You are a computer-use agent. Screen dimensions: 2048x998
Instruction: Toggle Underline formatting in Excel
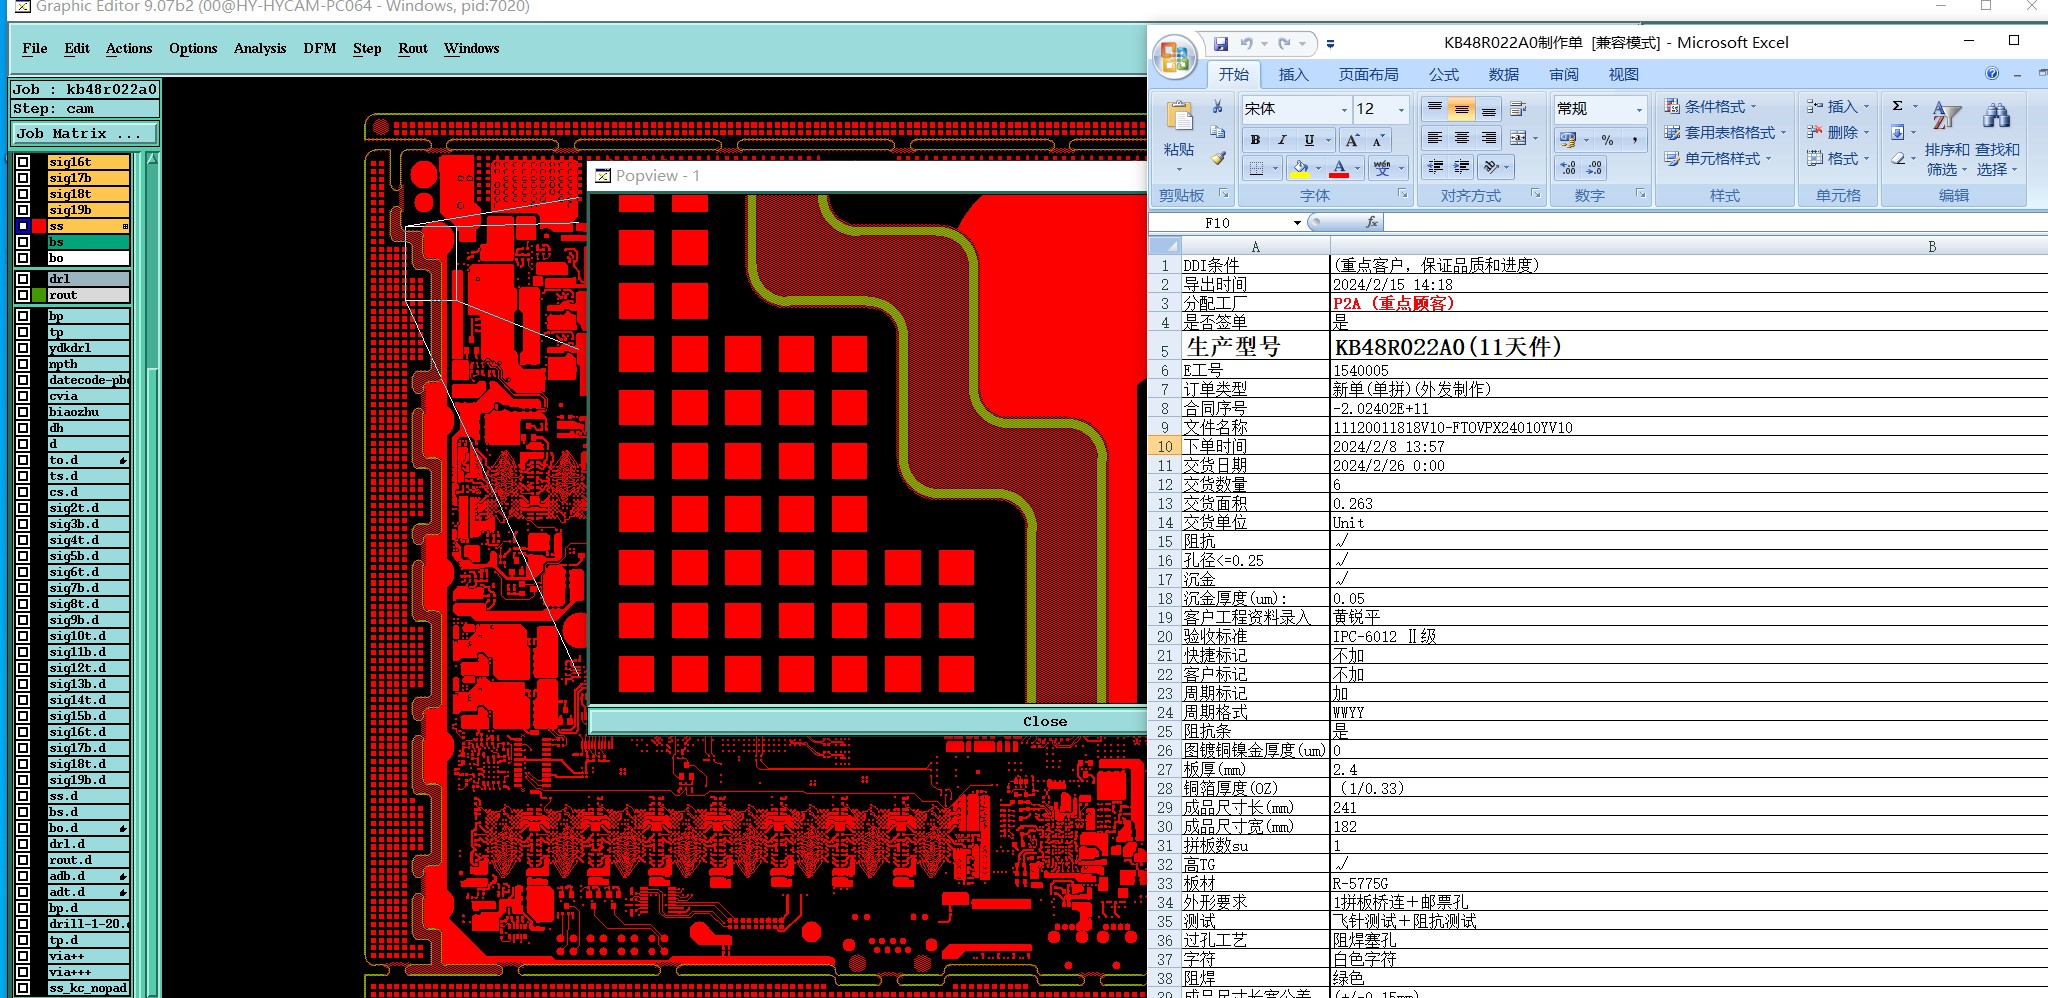tap(1309, 140)
